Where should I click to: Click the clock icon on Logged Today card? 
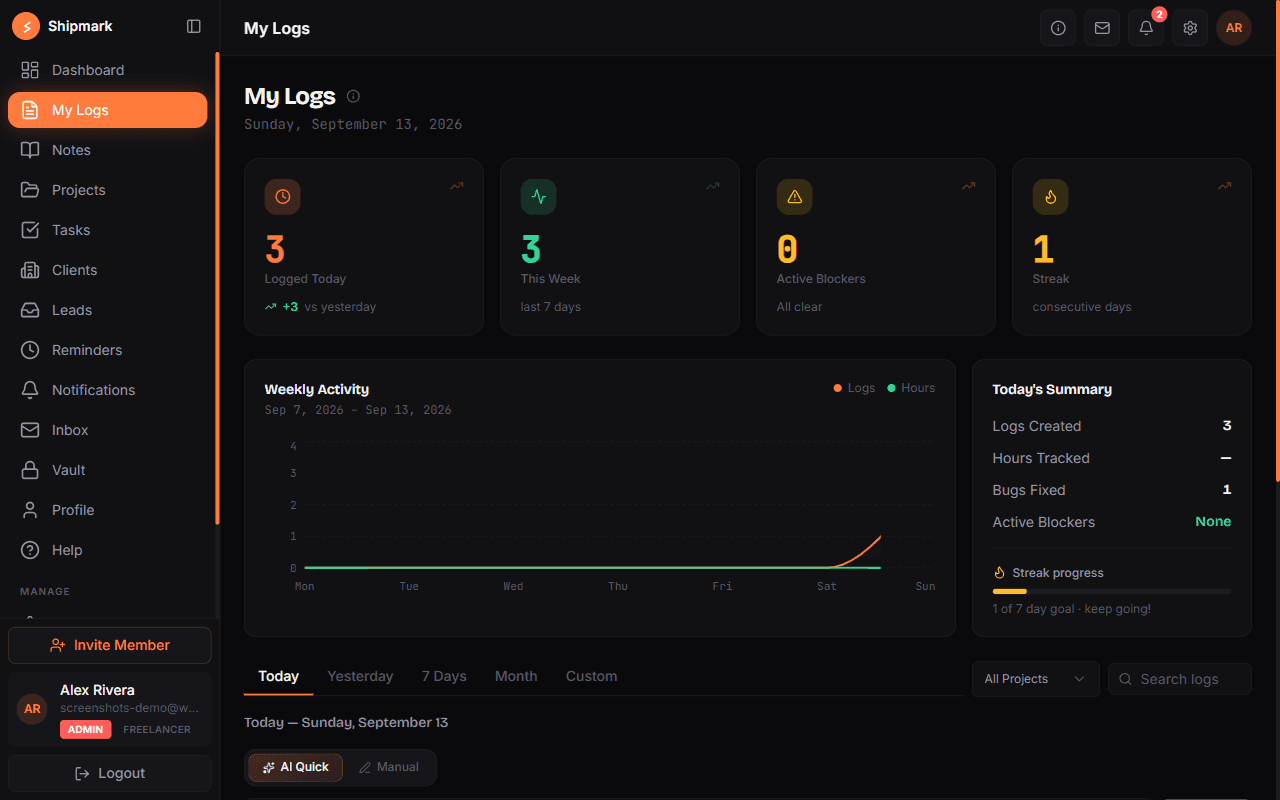point(283,197)
